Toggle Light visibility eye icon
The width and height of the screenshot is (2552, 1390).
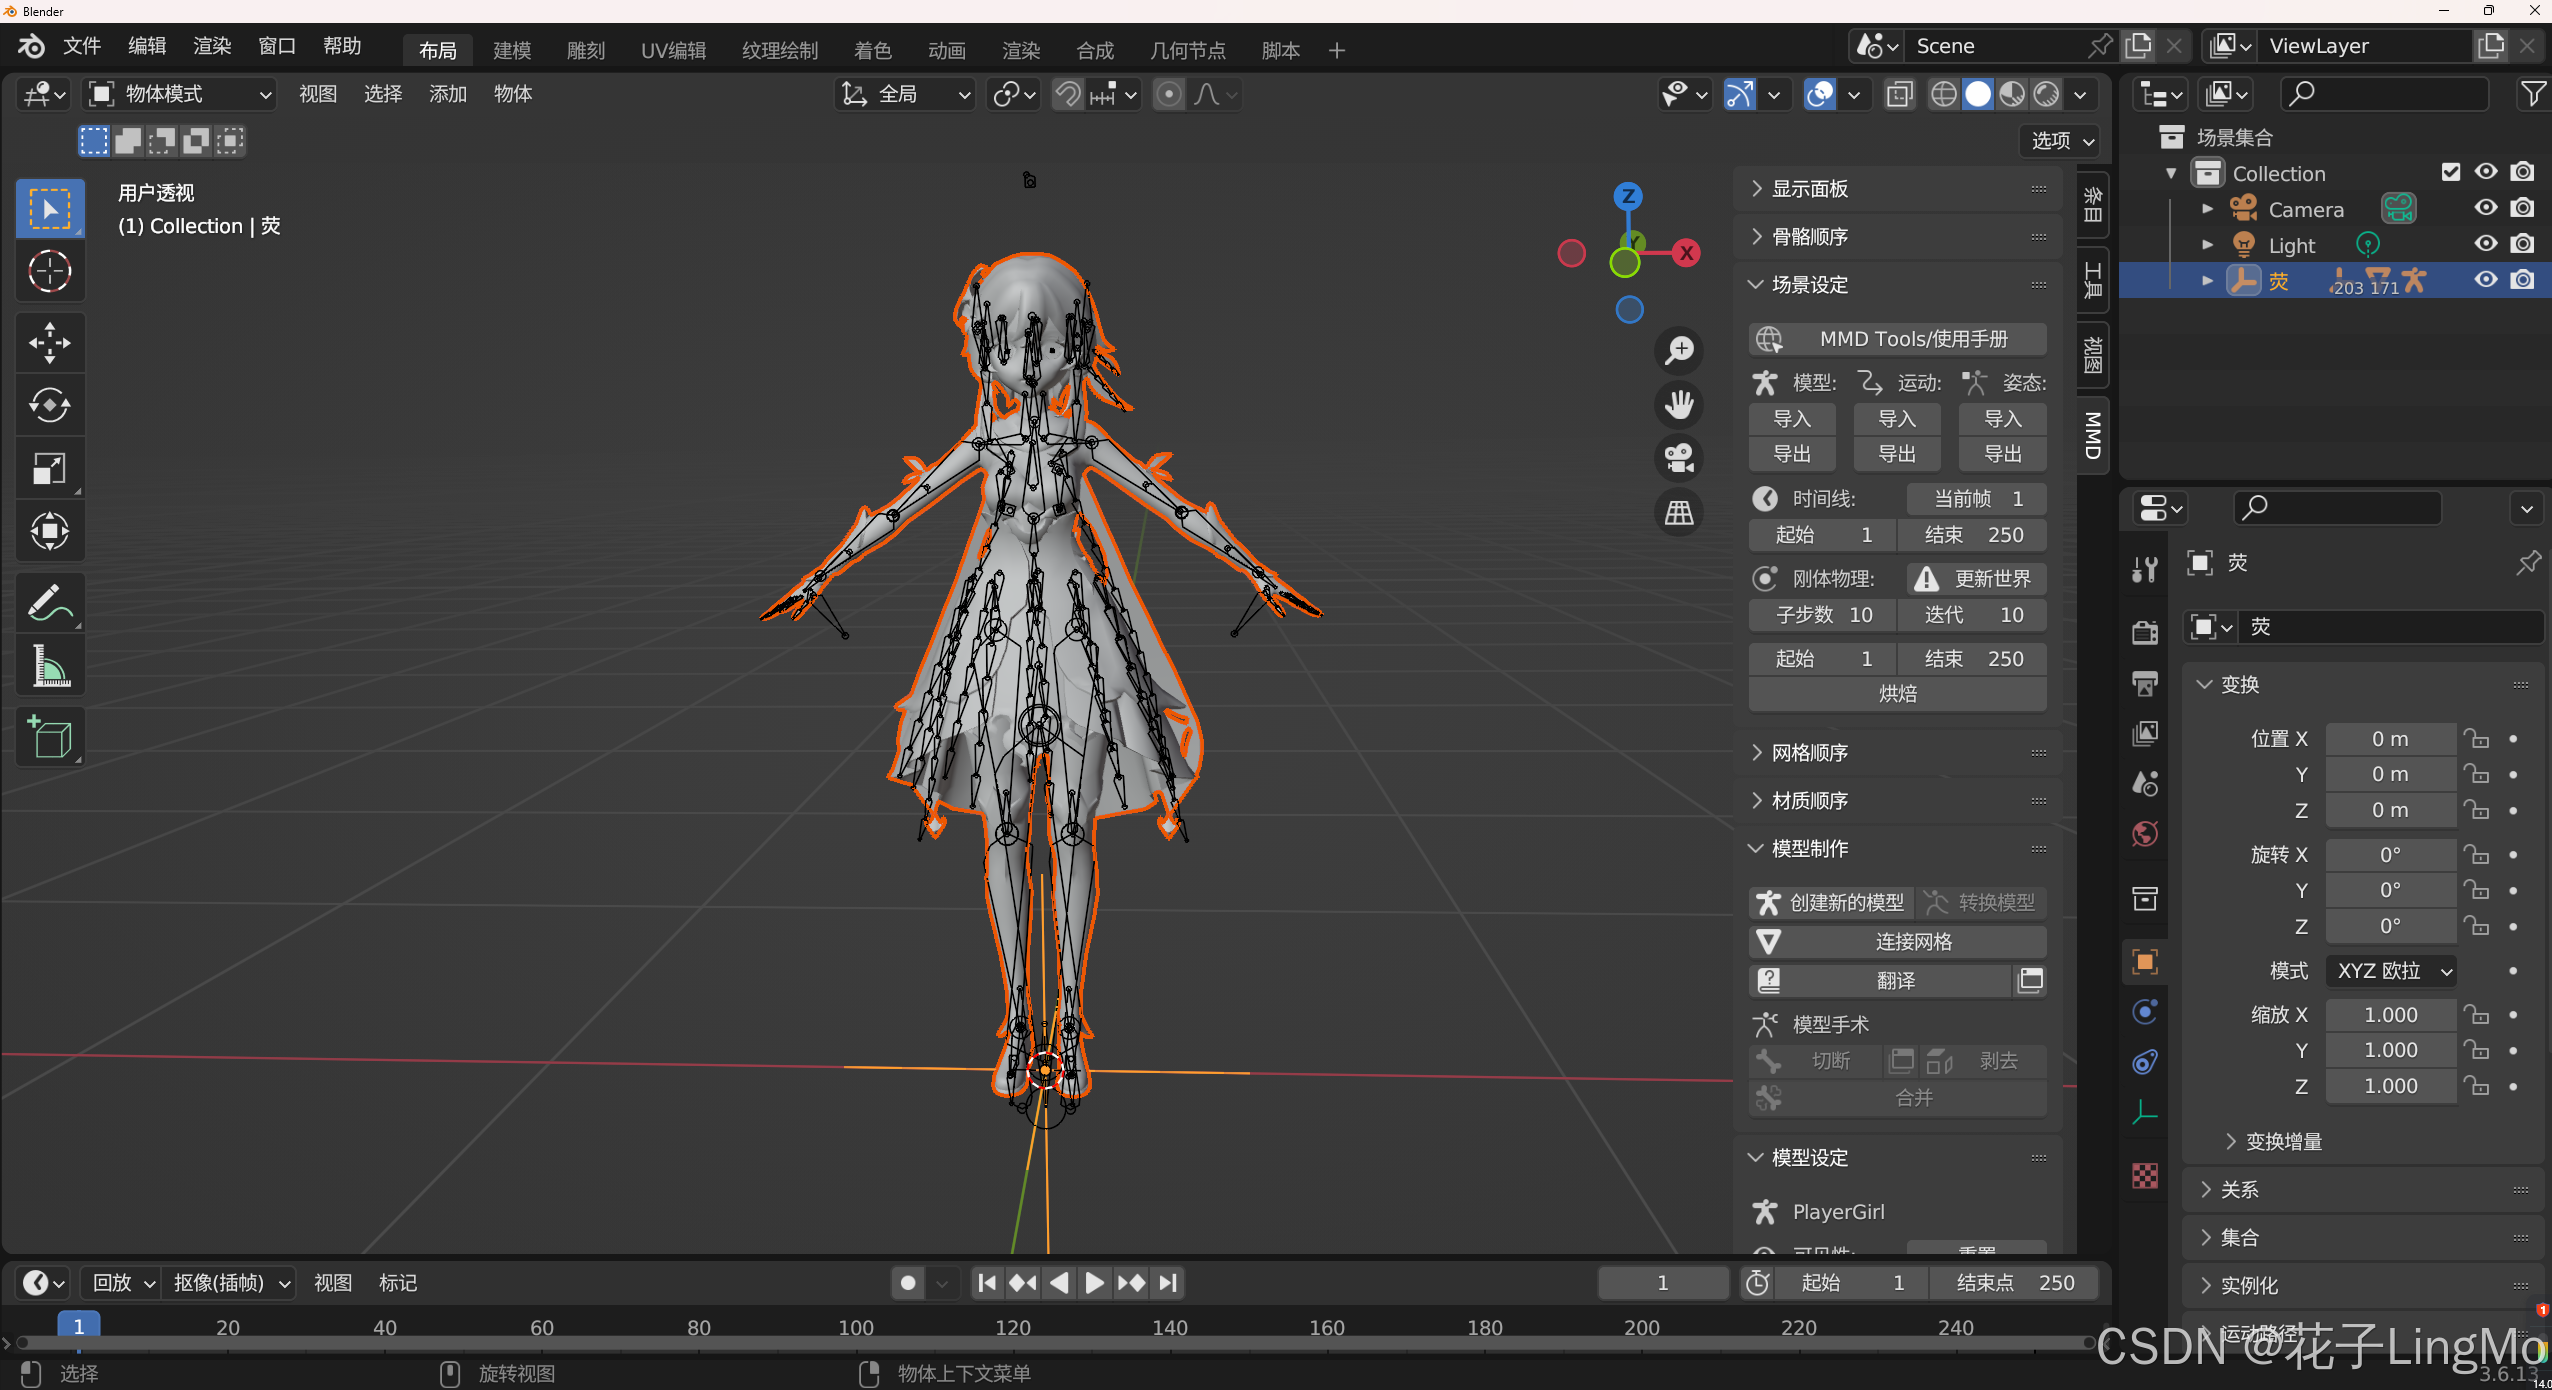click(2485, 244)
